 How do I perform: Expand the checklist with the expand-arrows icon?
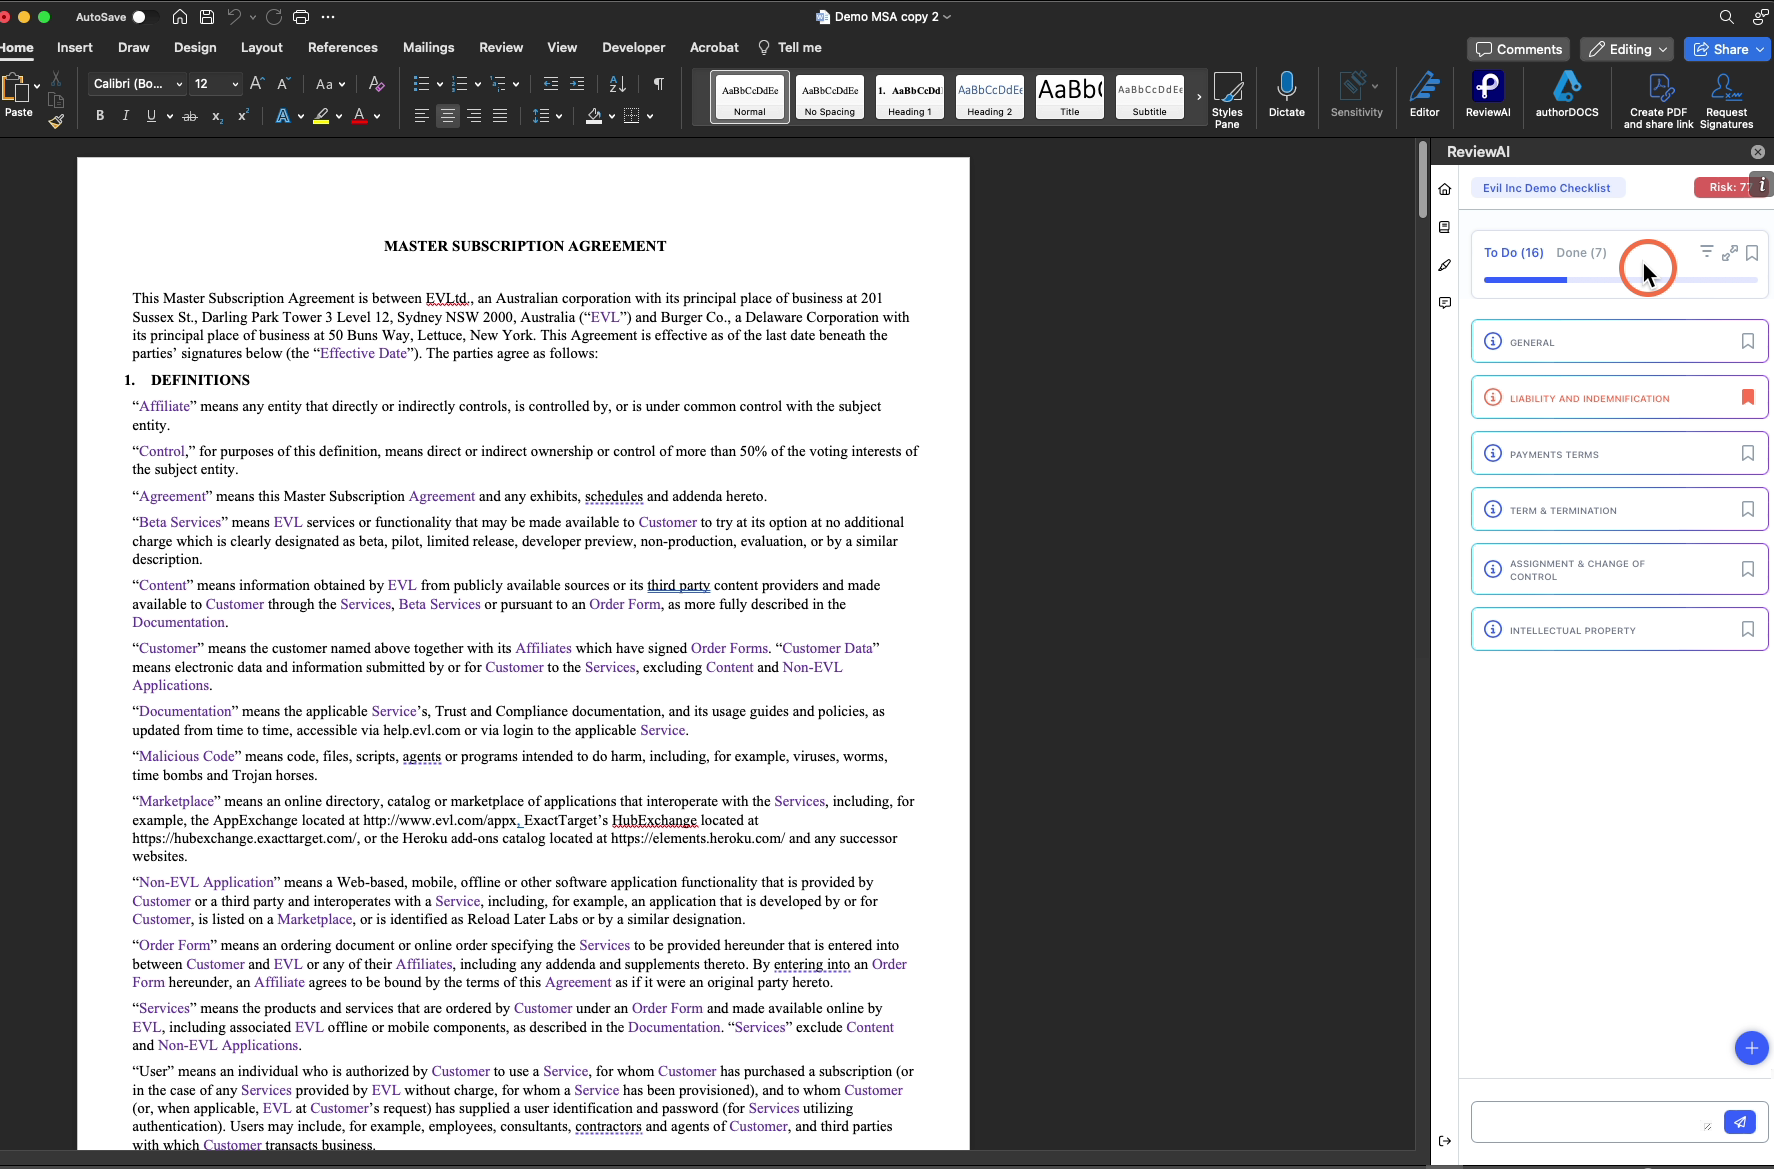[1729, 253]
